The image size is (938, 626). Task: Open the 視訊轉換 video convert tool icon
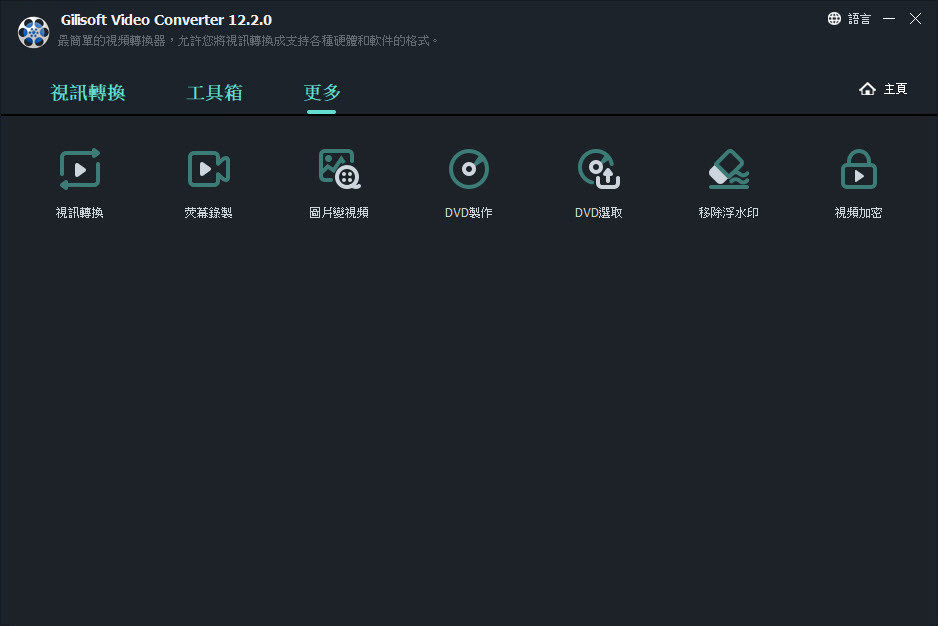point(80,169)
